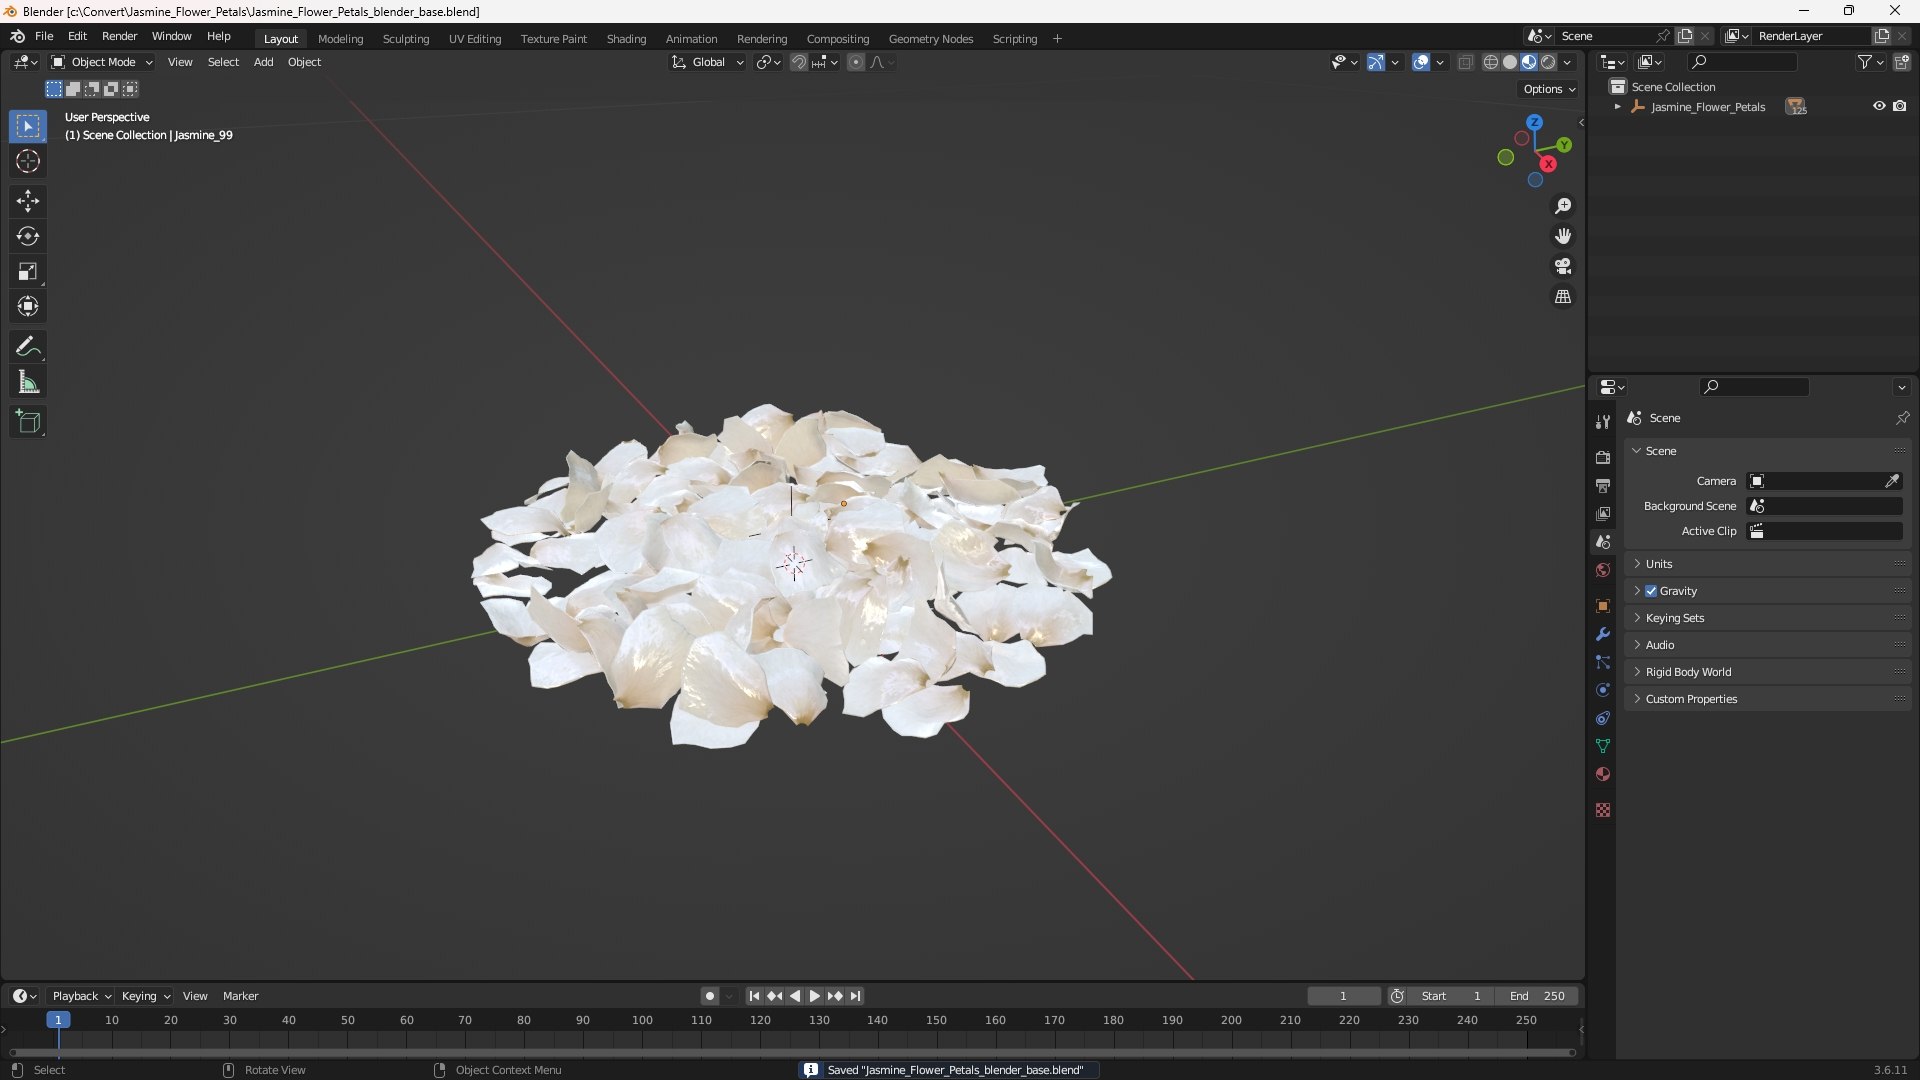Open the Global orientation dropdown
The image size is (1920, 1080).
(708, 62)
